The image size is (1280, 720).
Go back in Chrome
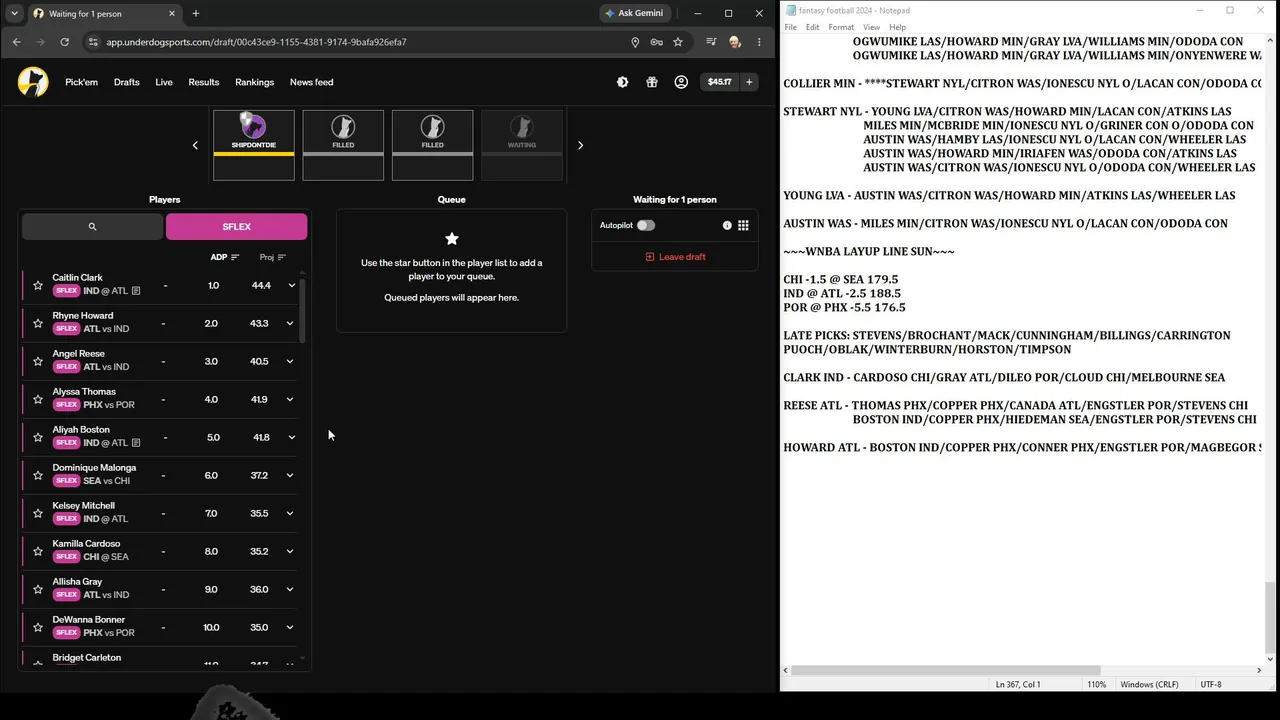(17, 42)
